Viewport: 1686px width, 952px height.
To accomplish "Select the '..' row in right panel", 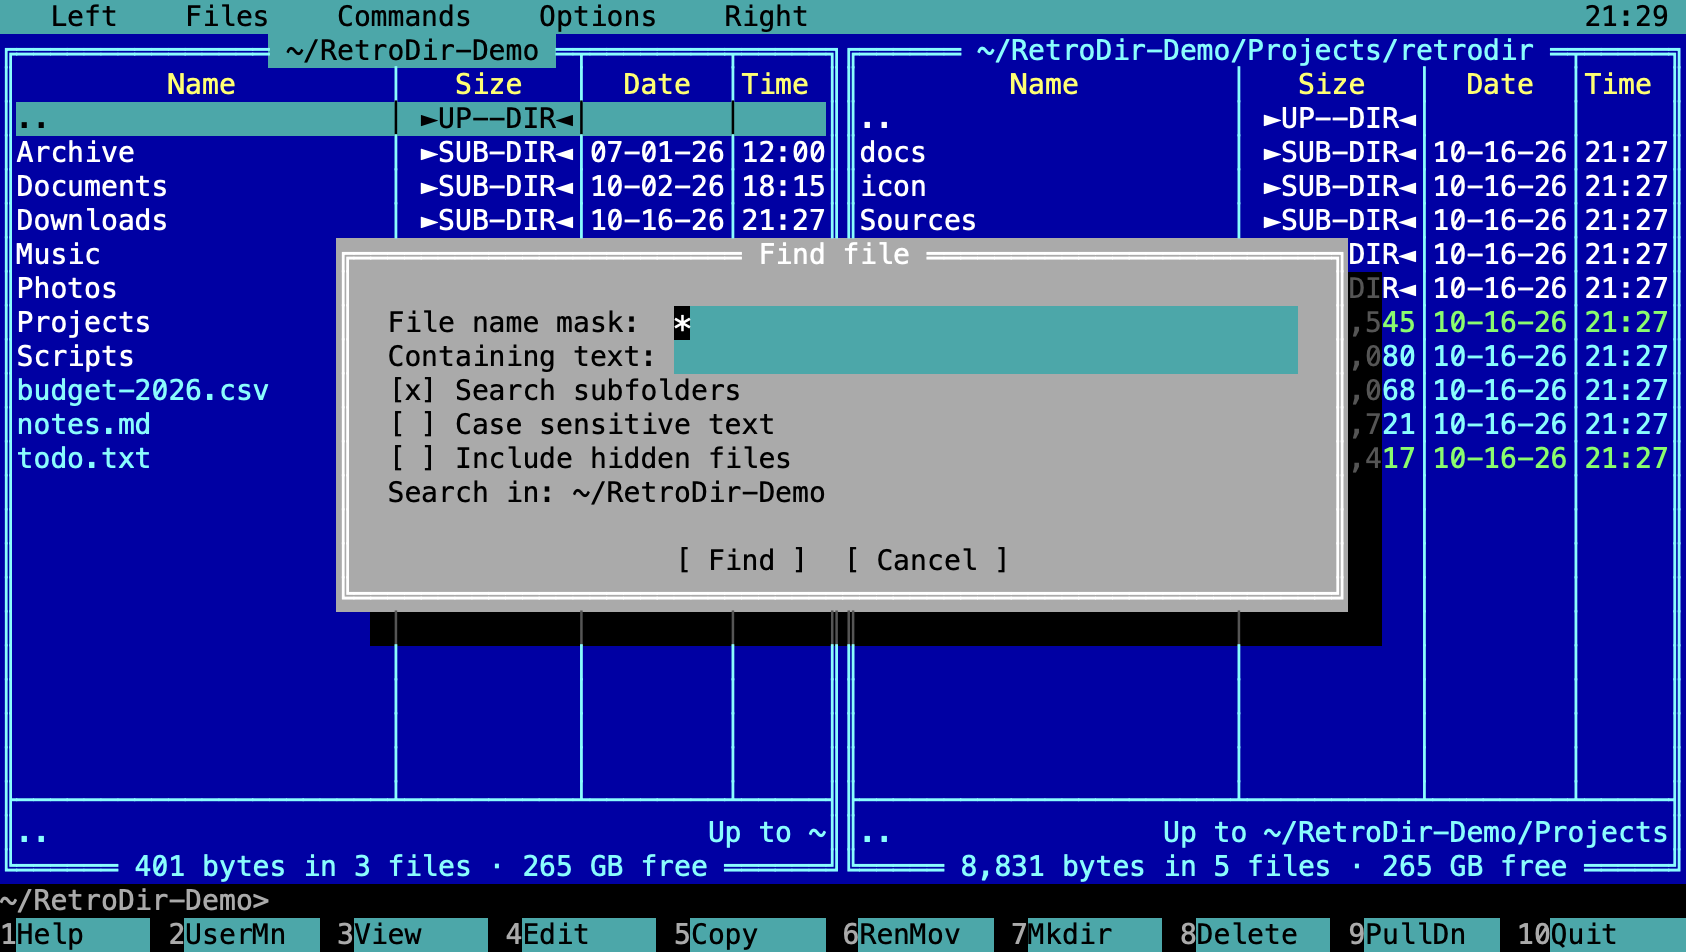I will tap(1264, 119).
